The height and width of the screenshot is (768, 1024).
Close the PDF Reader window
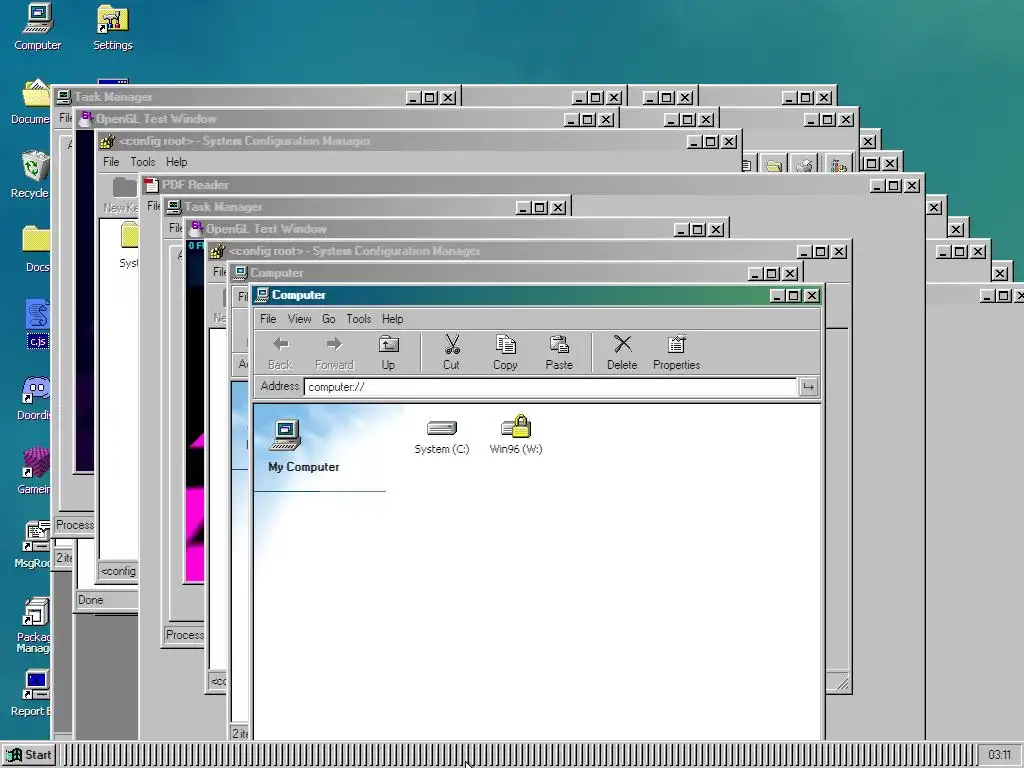912,185
